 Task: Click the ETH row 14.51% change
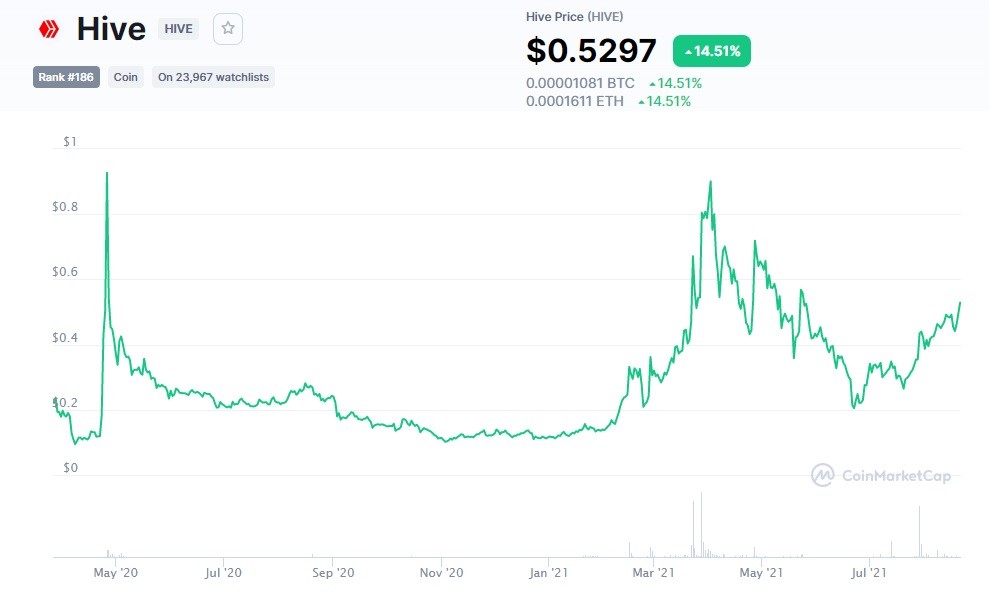pos(664,101)
